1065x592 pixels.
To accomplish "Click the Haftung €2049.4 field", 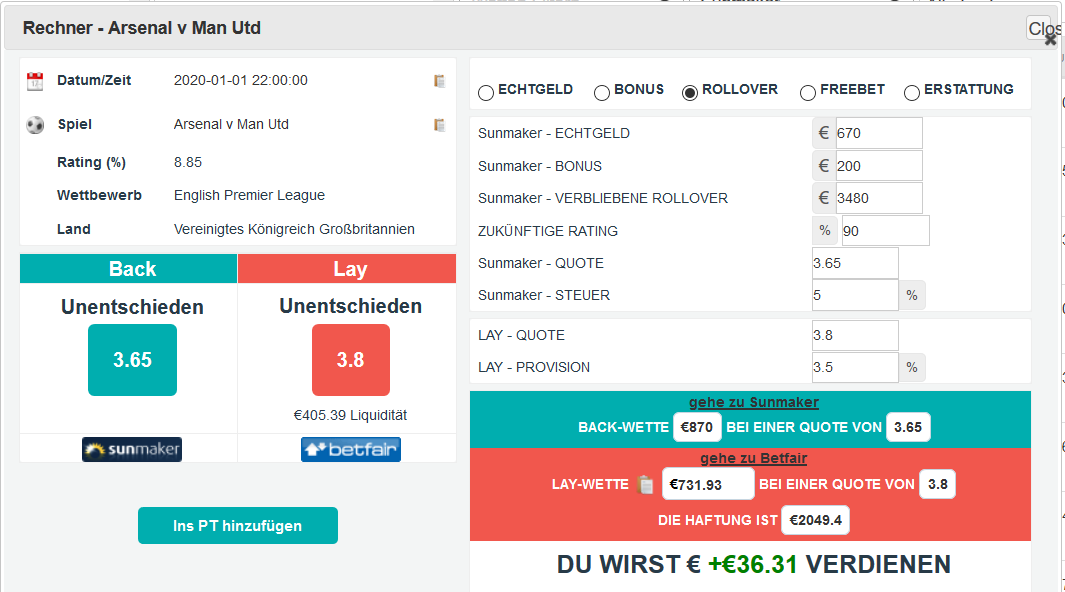I will click(x=815, y=520).
